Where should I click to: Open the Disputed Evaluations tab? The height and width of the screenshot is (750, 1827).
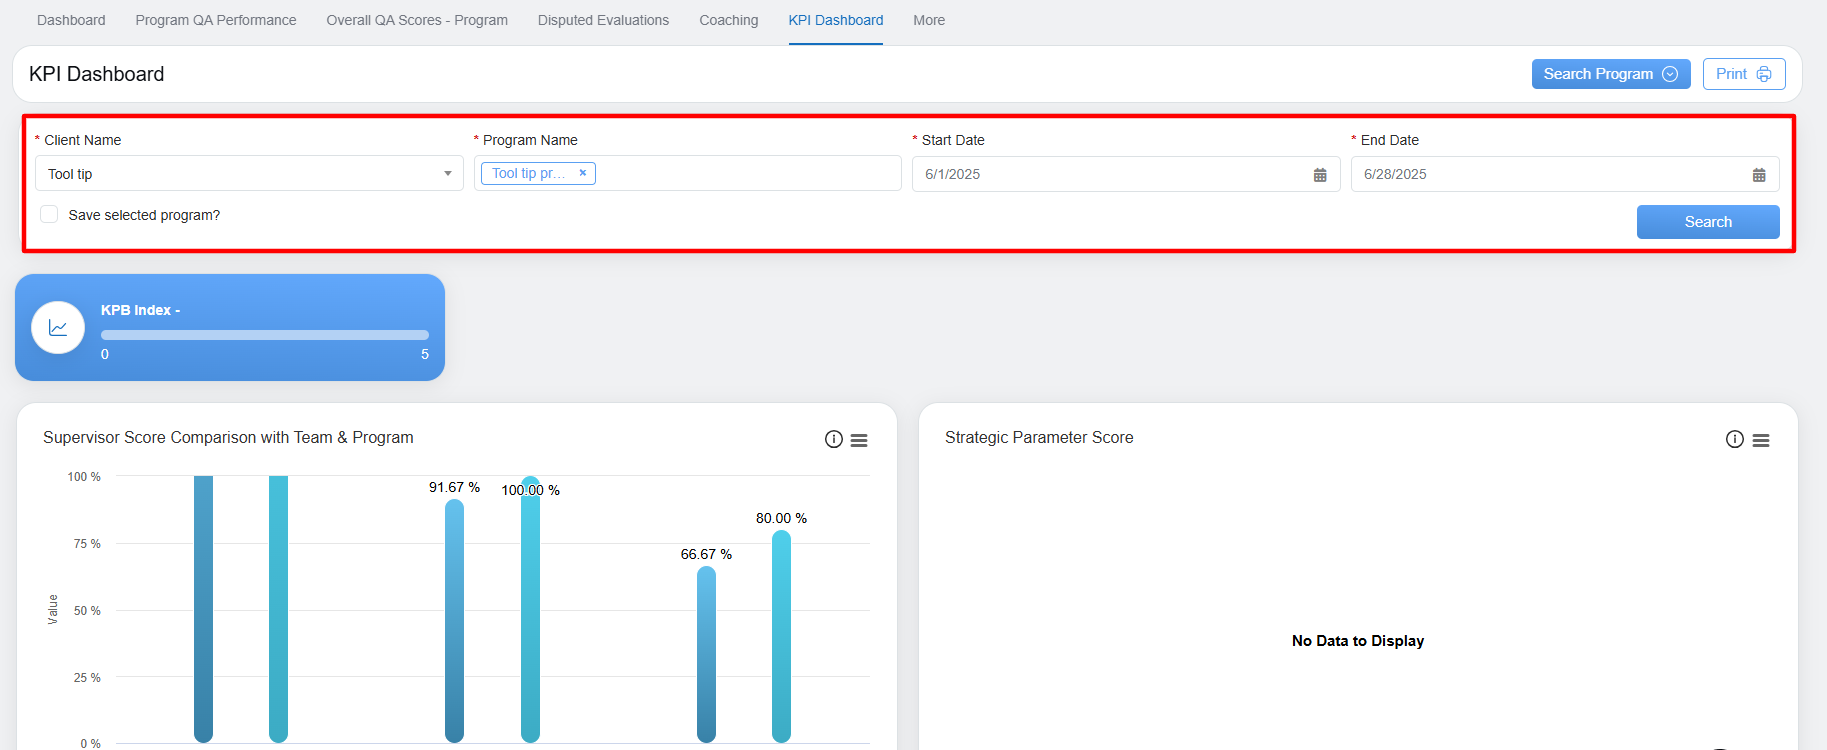[x=603, y=20]
